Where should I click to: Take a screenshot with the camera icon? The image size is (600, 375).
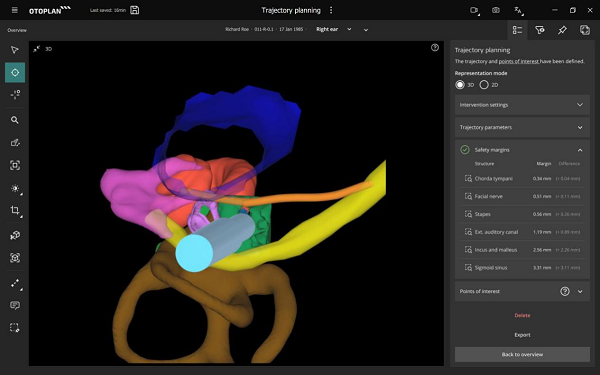point(496,10)
